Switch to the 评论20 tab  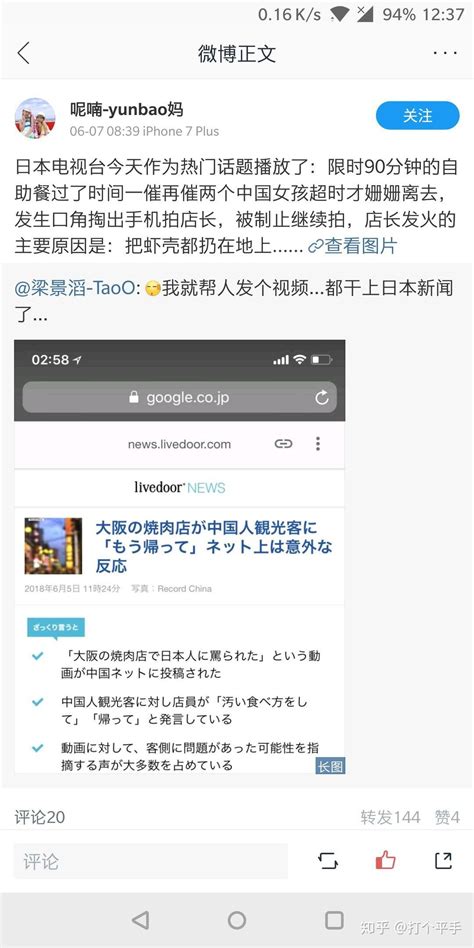(40, 817)
